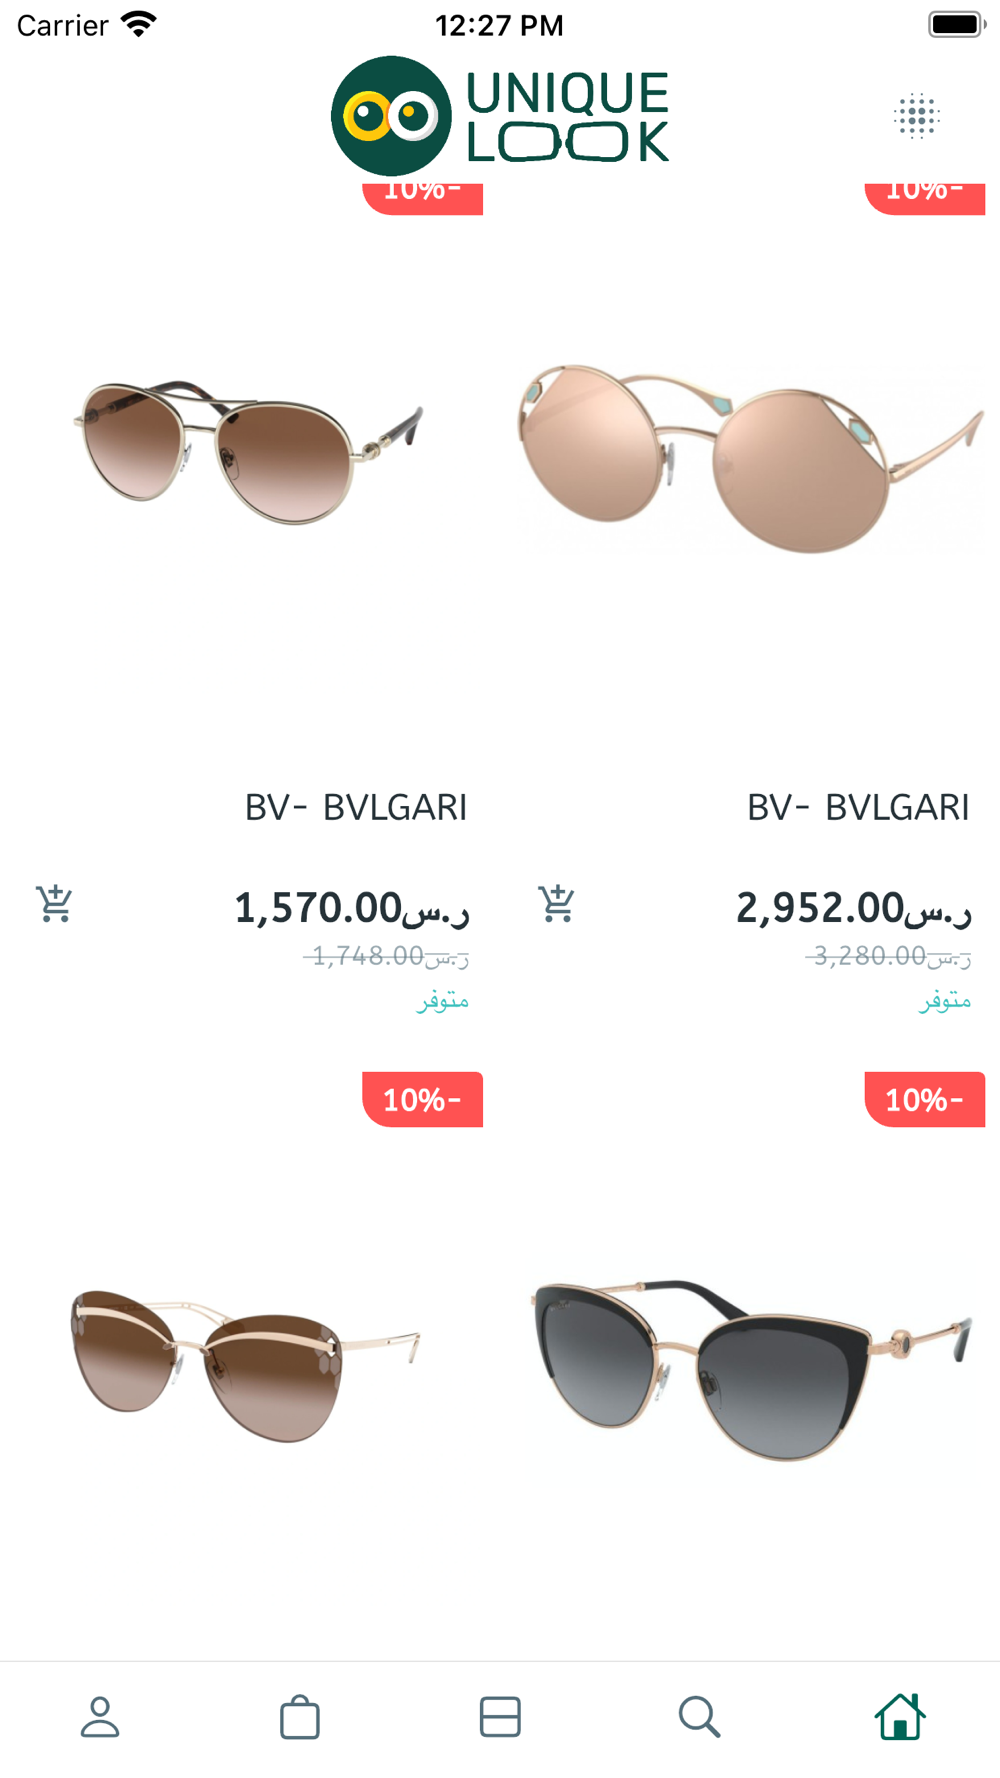
Task: View the brown aviator BVLGARI sunglasses image
Action: coord(248,452)
